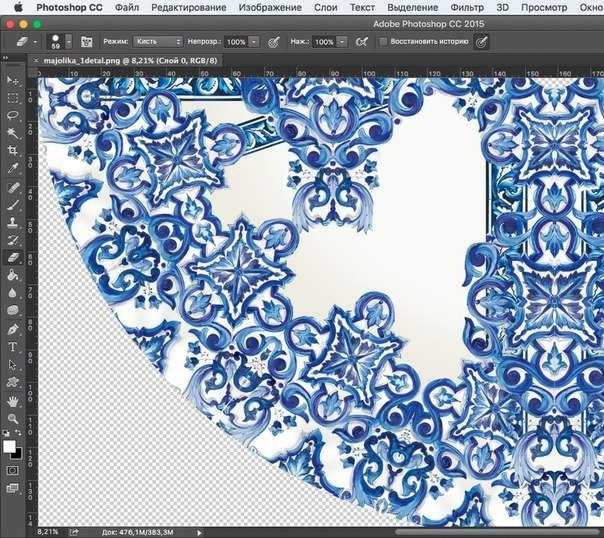Select the Type tool
604x538 pixels.
[x=12, y=347]
